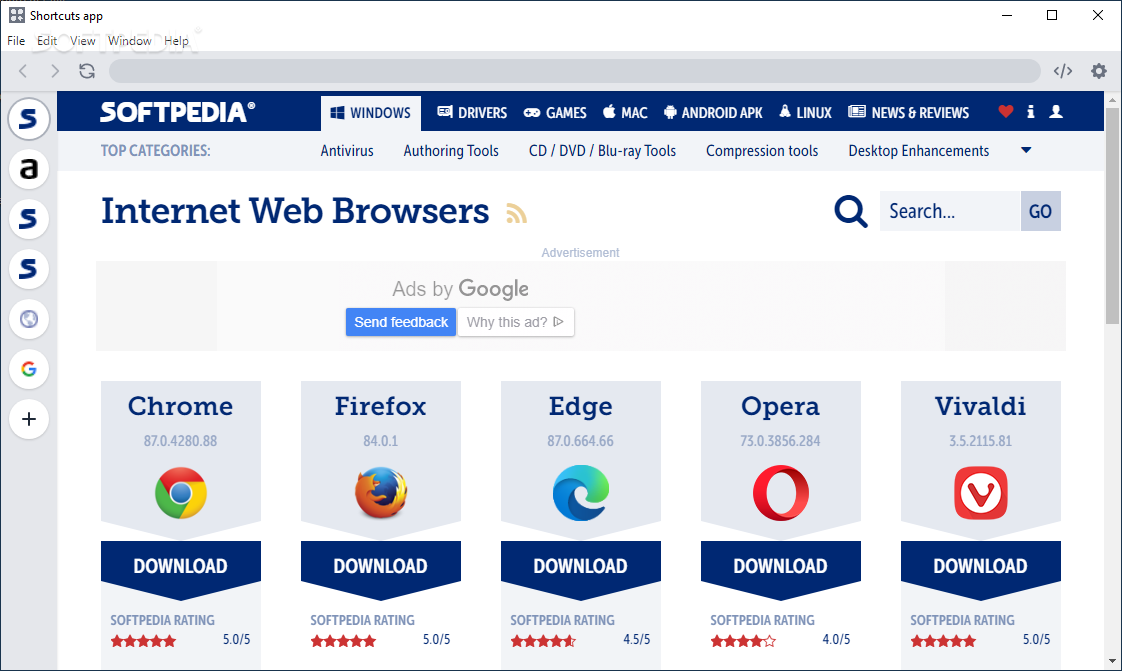
Task: Open the Antivirus category
Action: pos(347,151)
